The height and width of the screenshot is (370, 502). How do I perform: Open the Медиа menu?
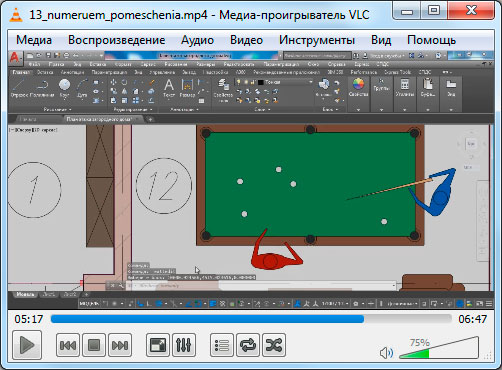click(x=34, y=40)
